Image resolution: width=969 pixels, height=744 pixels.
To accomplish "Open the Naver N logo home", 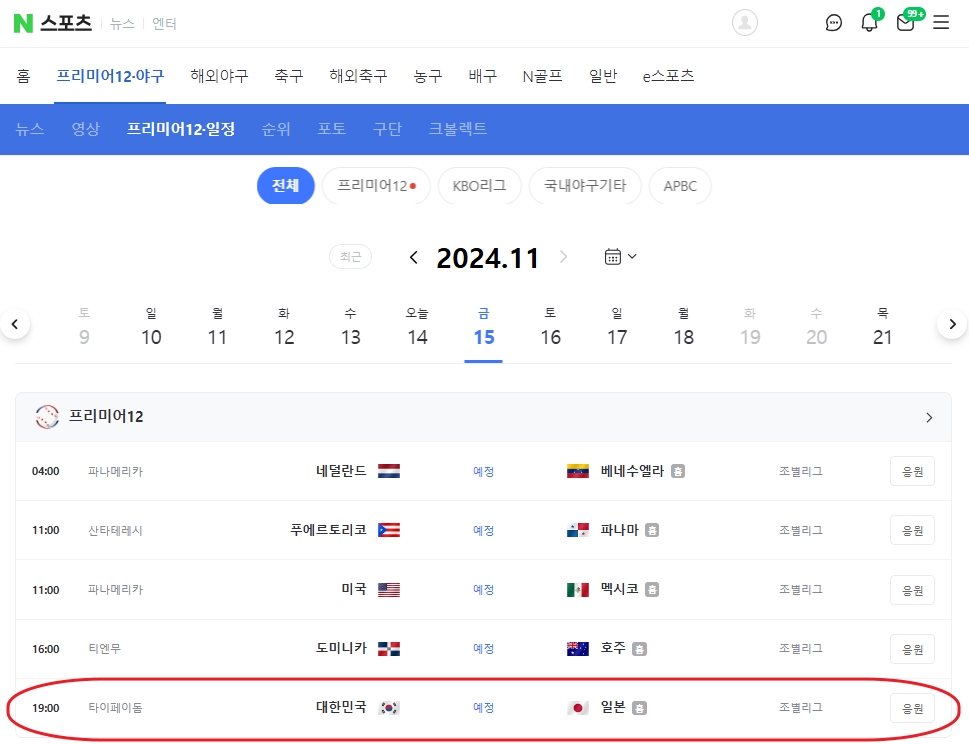I will pos(23,23).
